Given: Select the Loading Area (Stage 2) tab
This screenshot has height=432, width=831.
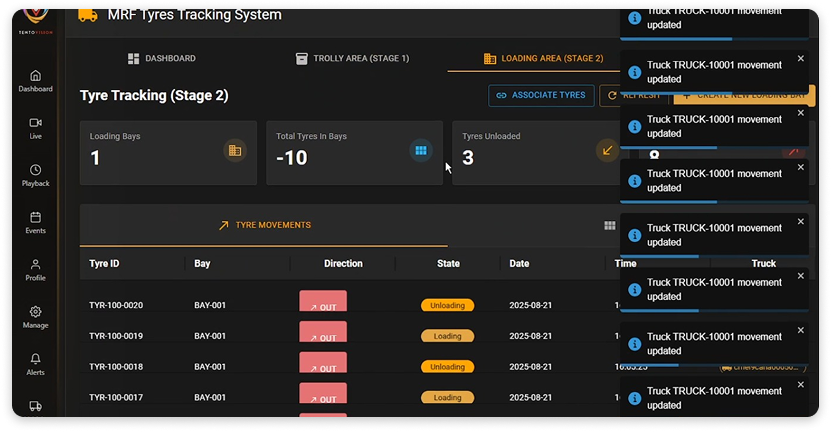Looking at the screenshot, I should [x=543, y=59].
